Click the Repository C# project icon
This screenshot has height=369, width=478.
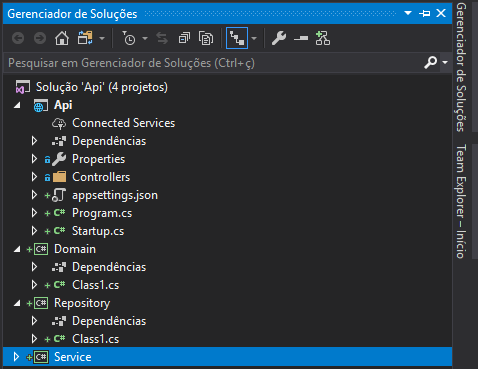click(x=41, y=303)
